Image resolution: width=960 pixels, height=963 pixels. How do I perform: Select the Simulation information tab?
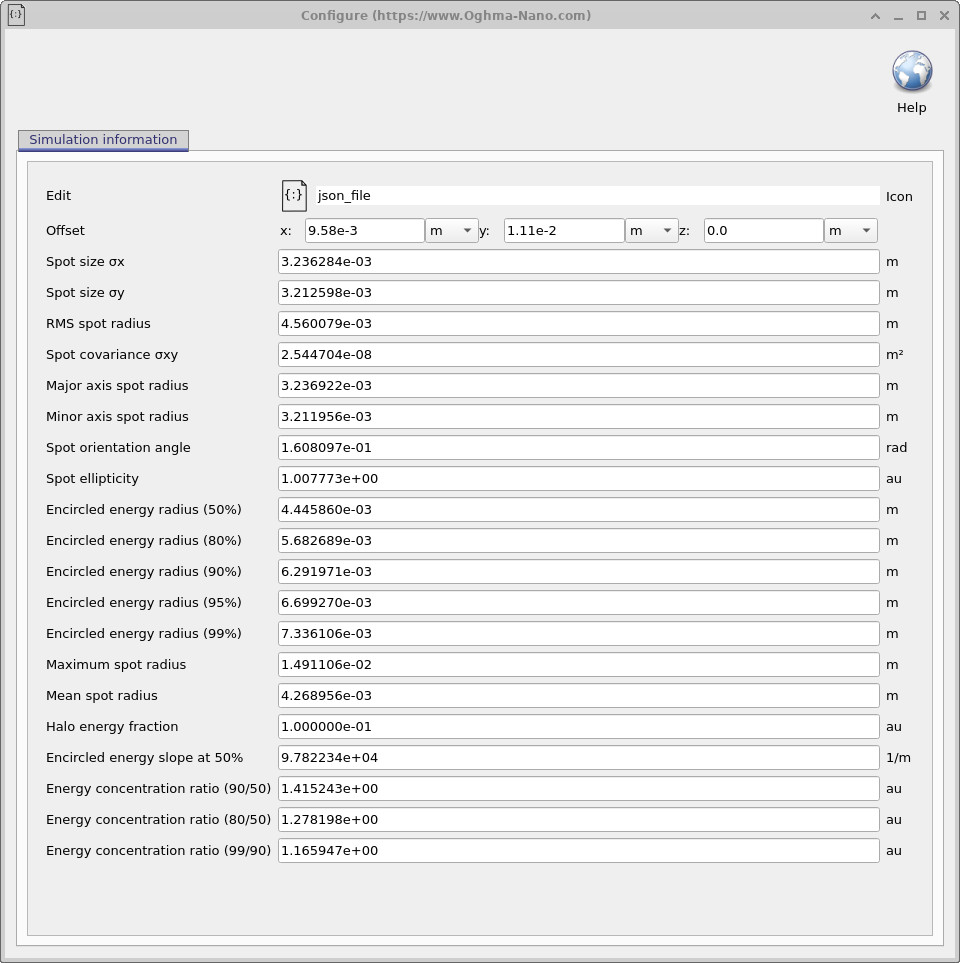point(102,140)
